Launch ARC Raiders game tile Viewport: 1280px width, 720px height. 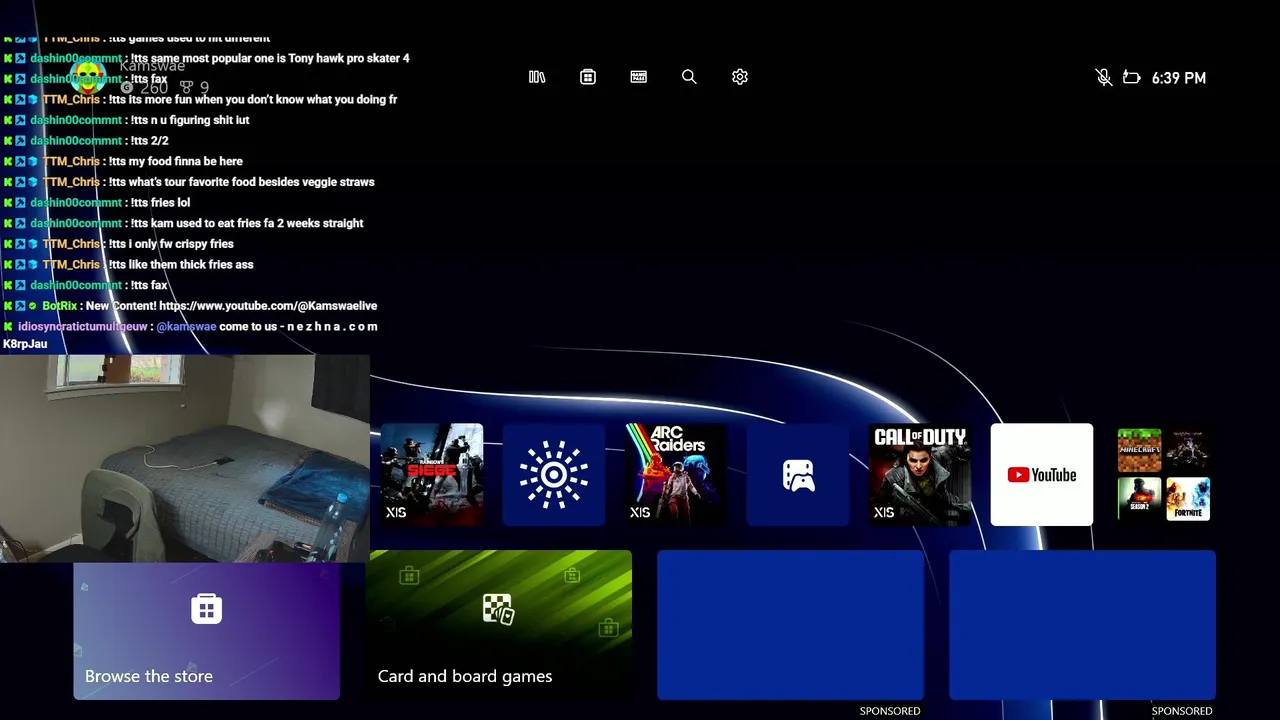(676, 474)
